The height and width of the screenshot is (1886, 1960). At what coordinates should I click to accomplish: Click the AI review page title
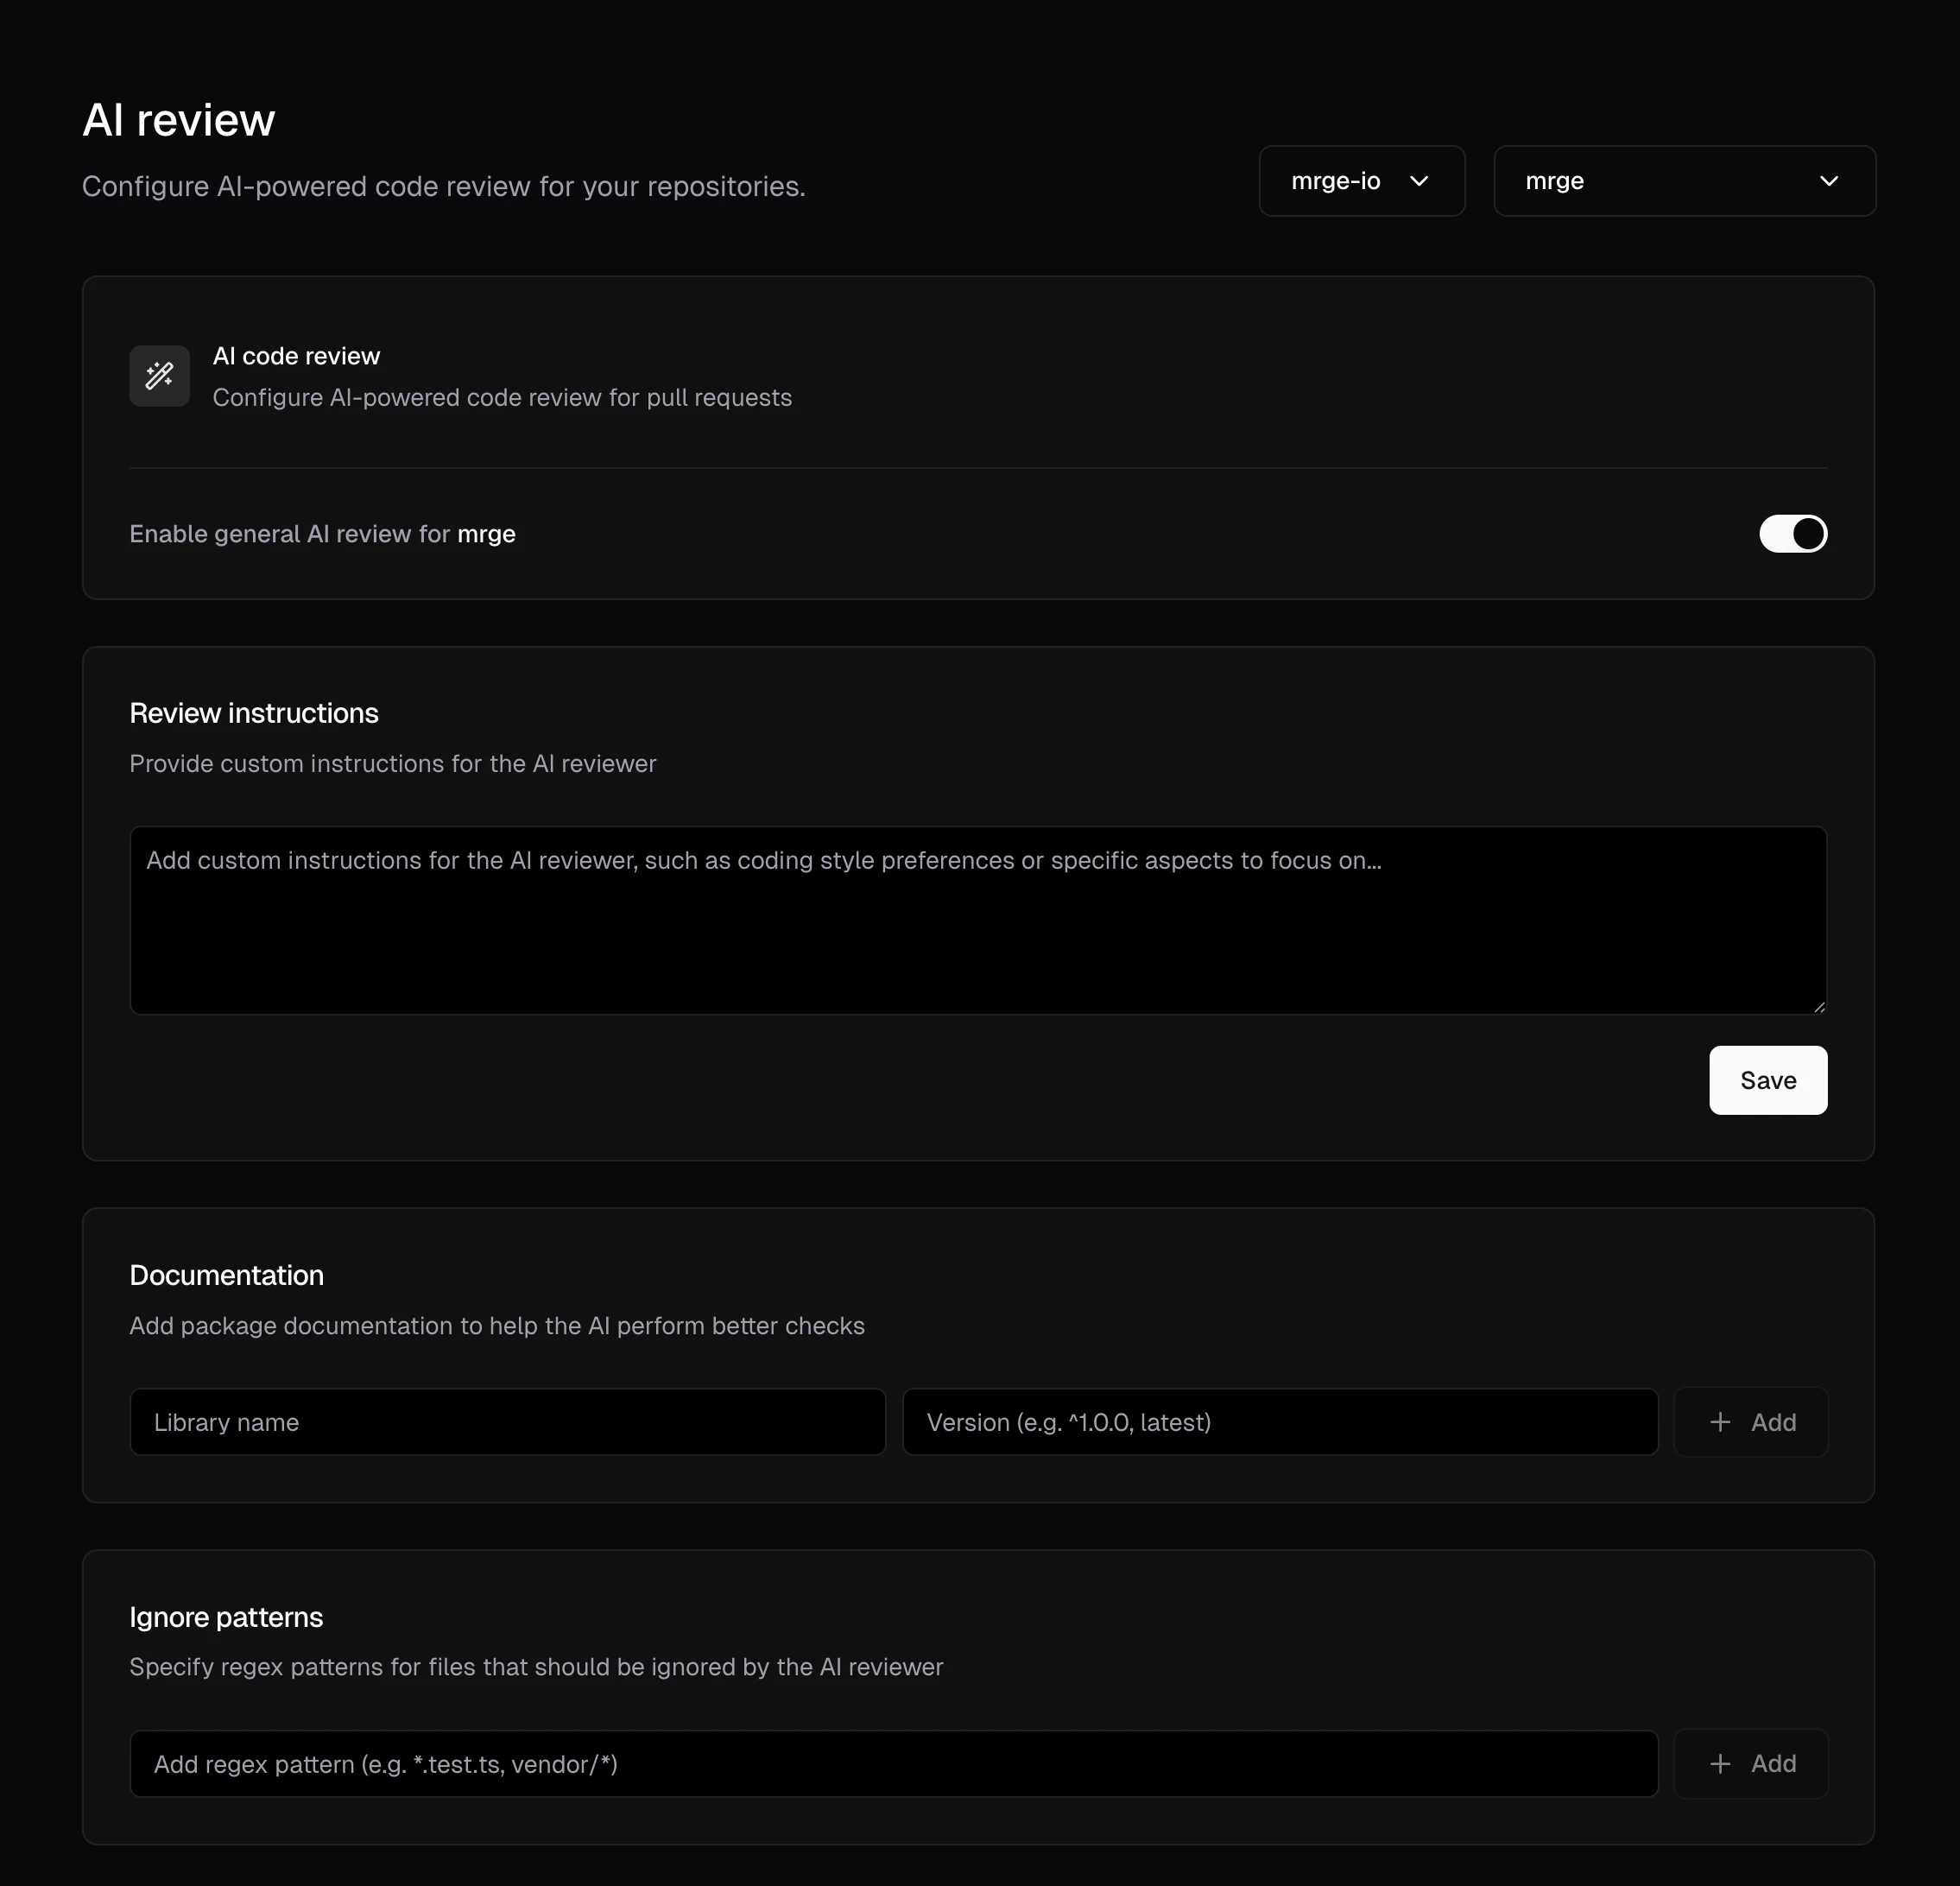click(x=179, y=118)
